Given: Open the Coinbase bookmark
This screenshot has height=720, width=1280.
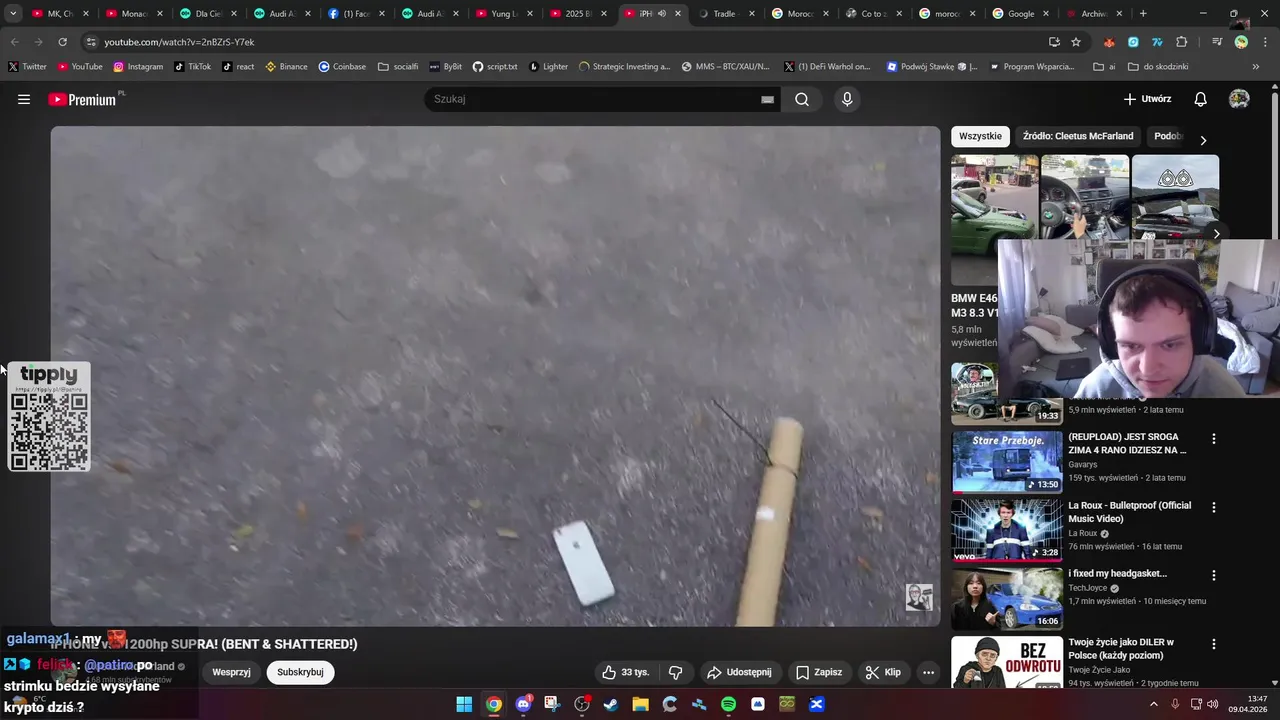Looking at the screenshot, I should click(x=342, y=67).
